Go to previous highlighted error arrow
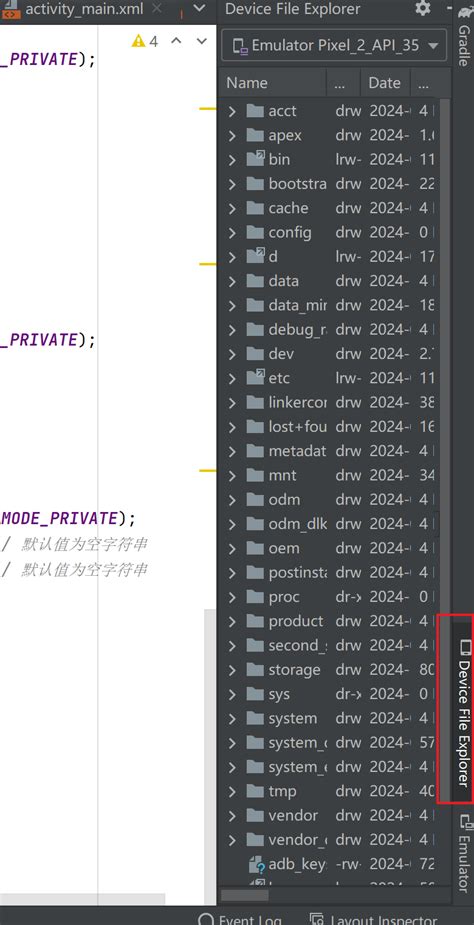The width and height of the screenshot is (474, 925). coord(176,41)
